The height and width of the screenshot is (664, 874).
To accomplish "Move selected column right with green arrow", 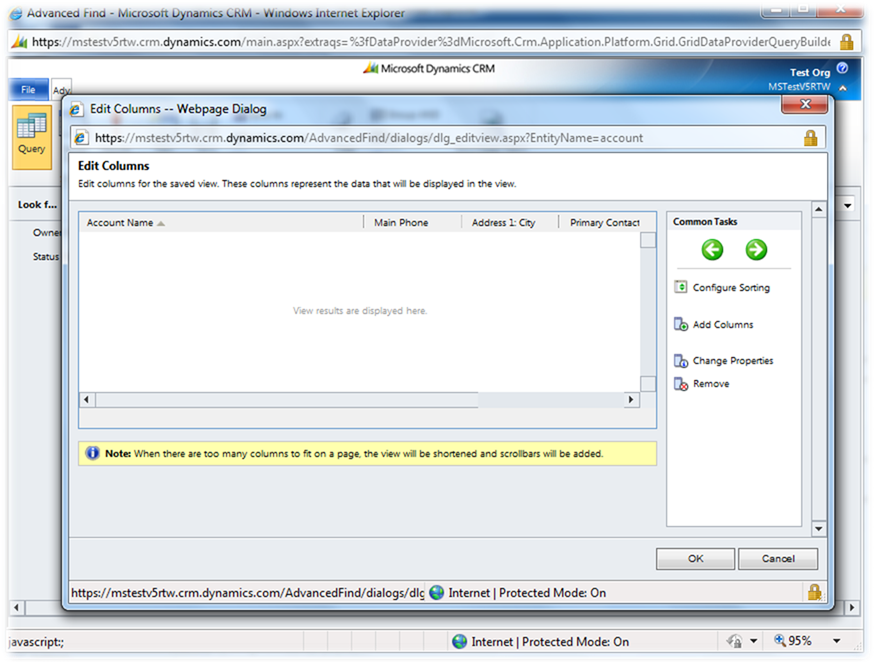I will coord(756,250).
